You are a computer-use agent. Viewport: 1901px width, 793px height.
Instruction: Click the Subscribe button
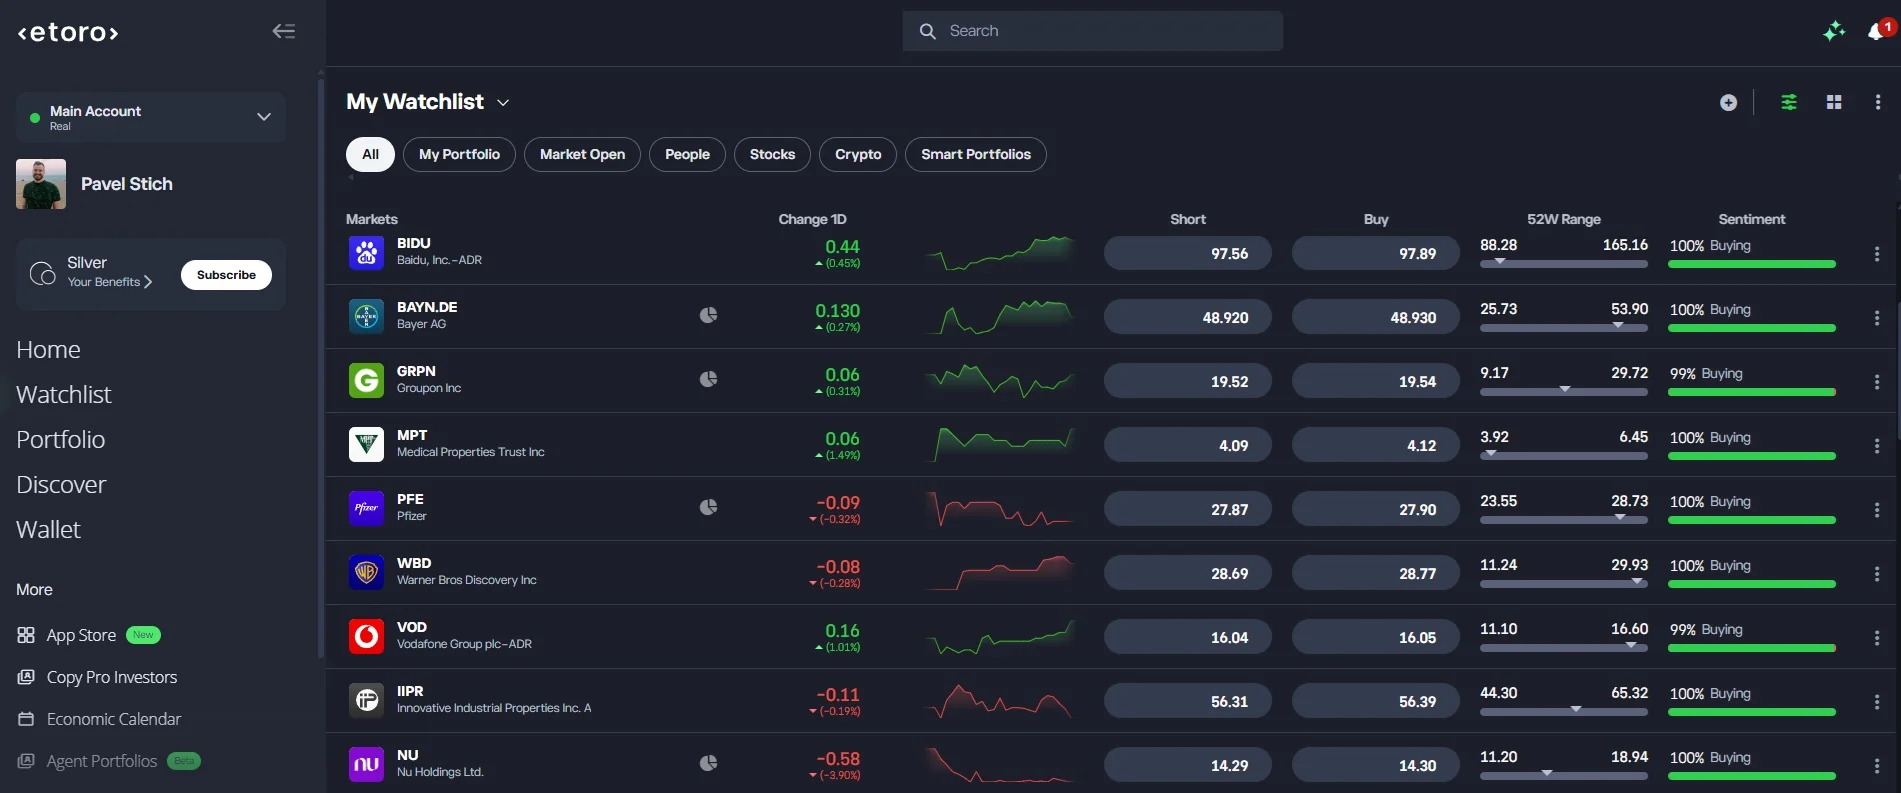(226, 275)
